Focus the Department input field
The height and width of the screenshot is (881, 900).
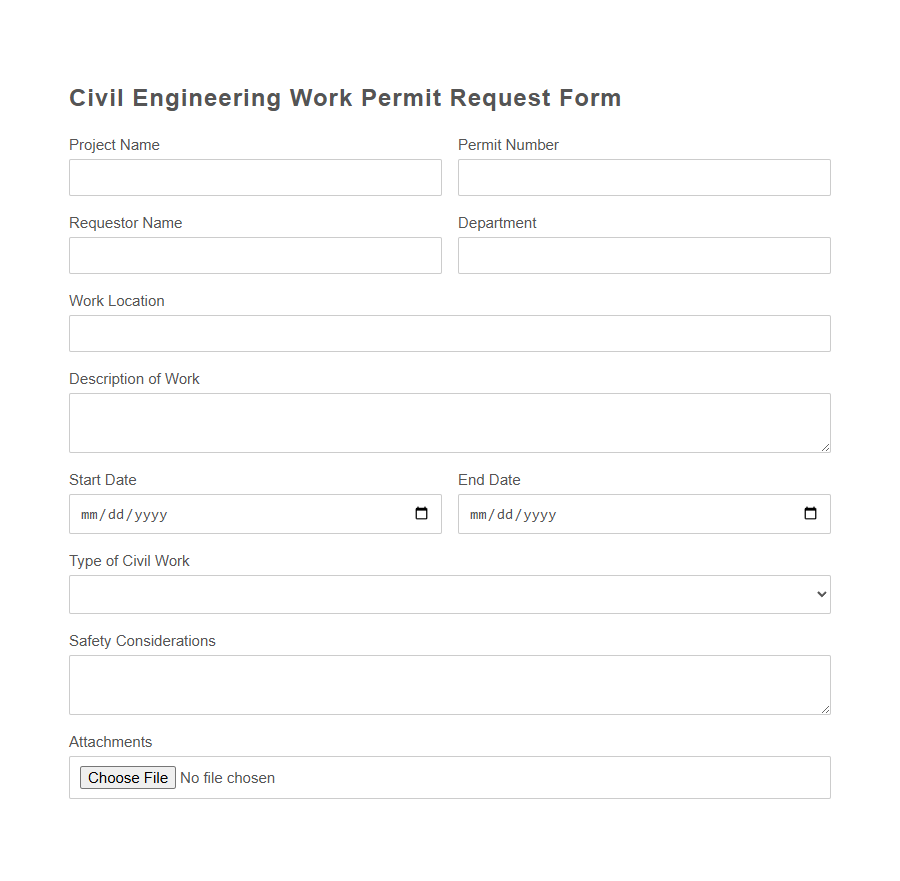click(x=644, y=255)
